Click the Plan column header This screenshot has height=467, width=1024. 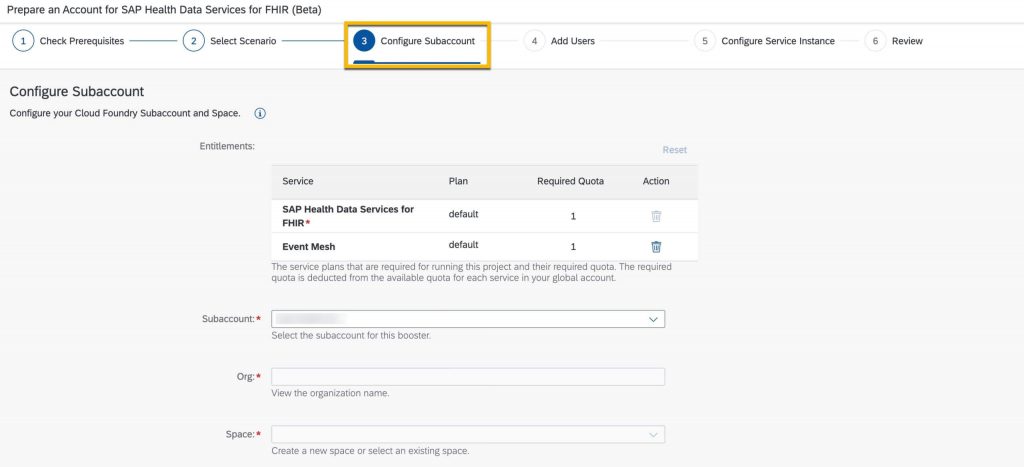(458, 181)
